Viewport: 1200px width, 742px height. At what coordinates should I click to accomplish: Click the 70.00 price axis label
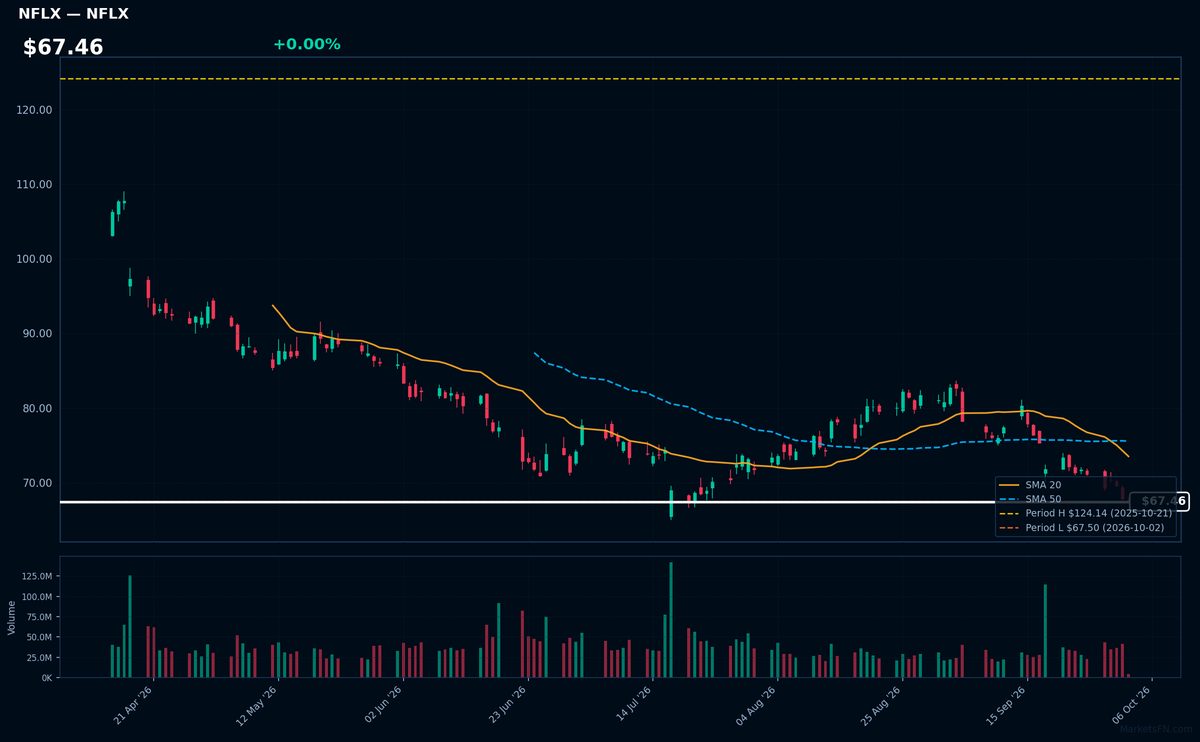[37, 483]
